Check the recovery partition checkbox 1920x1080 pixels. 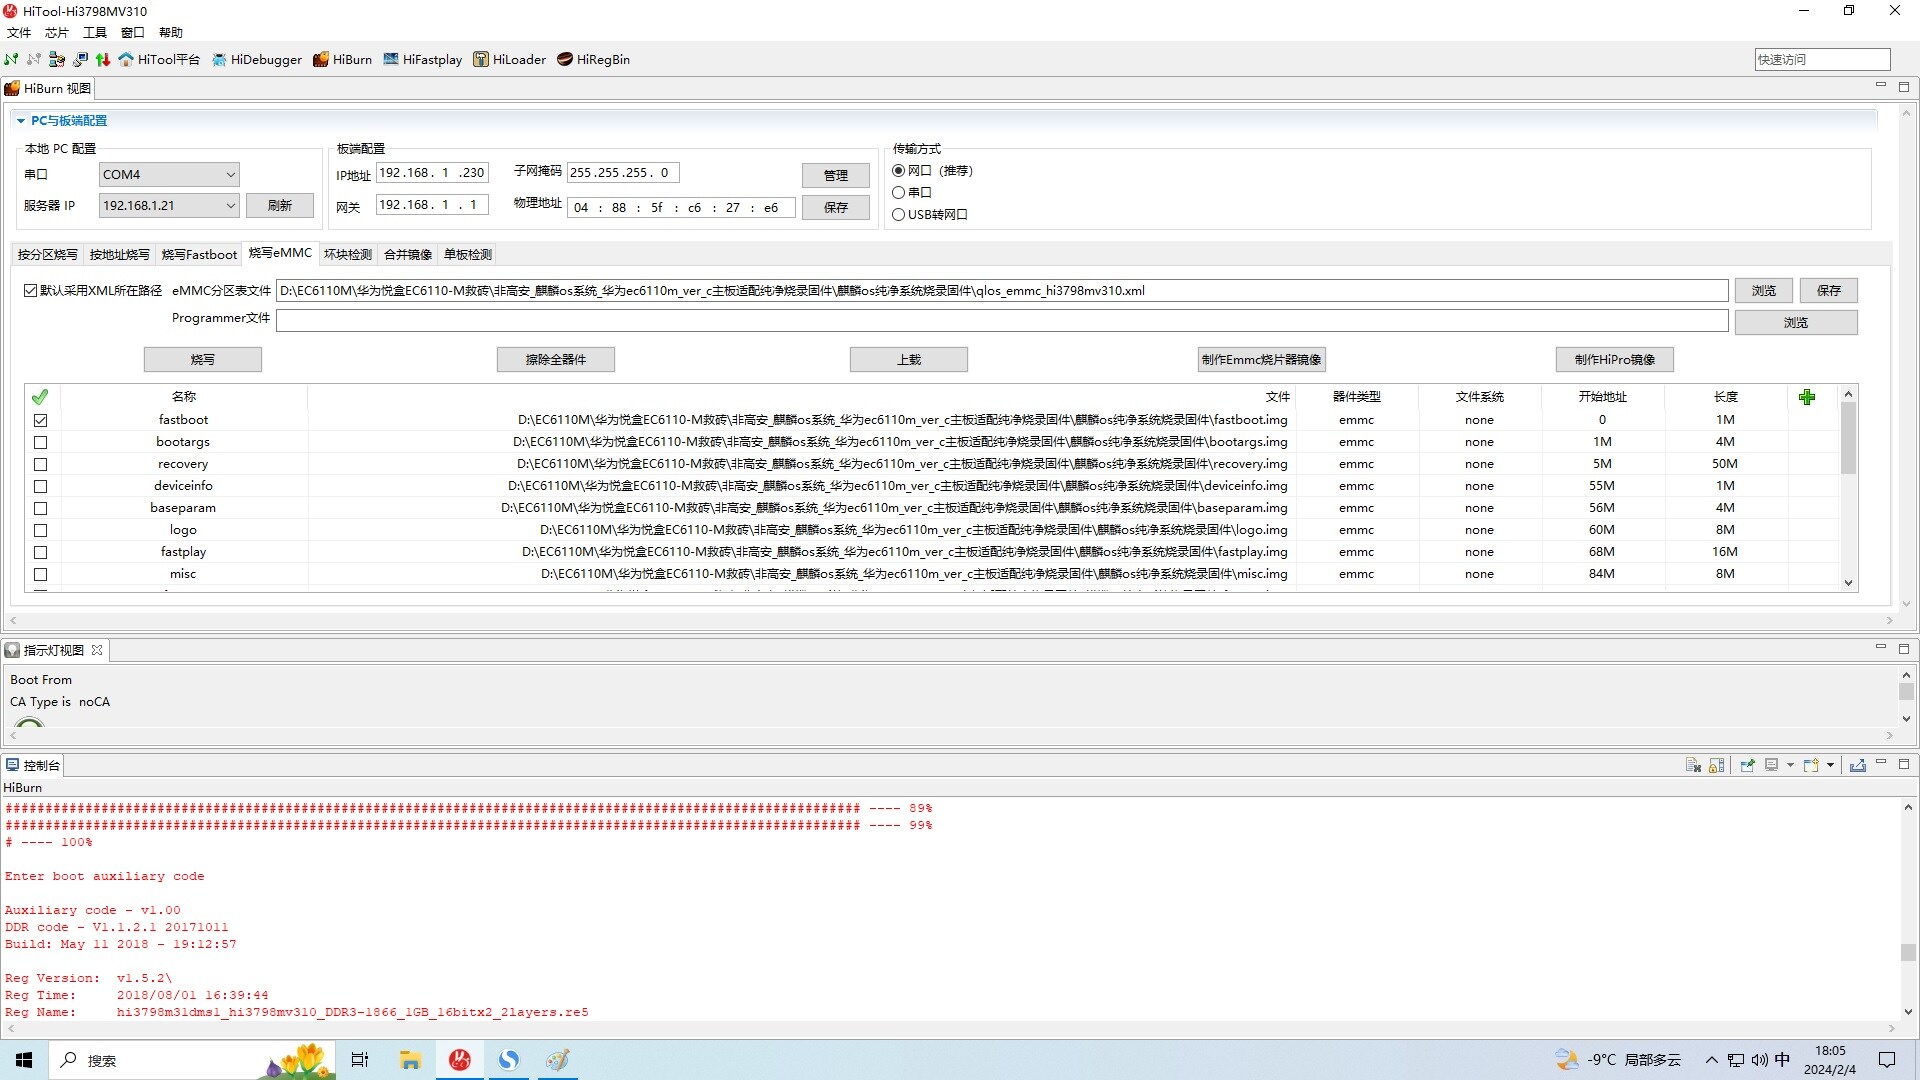click(x=40, y=464)
